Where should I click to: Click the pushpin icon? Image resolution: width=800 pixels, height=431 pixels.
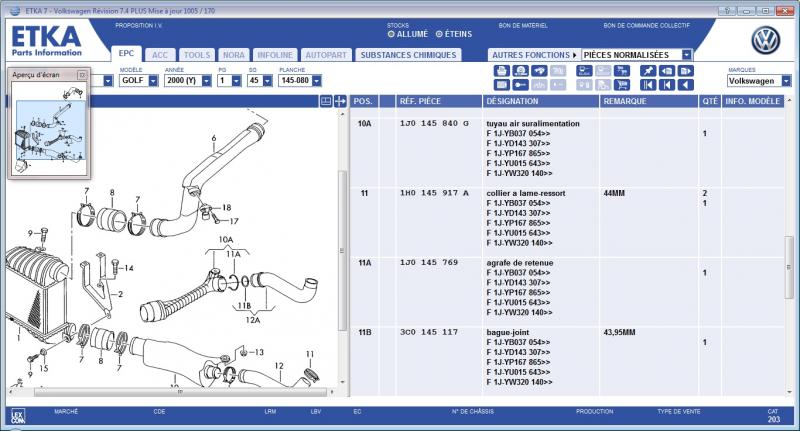coord(648,70)
